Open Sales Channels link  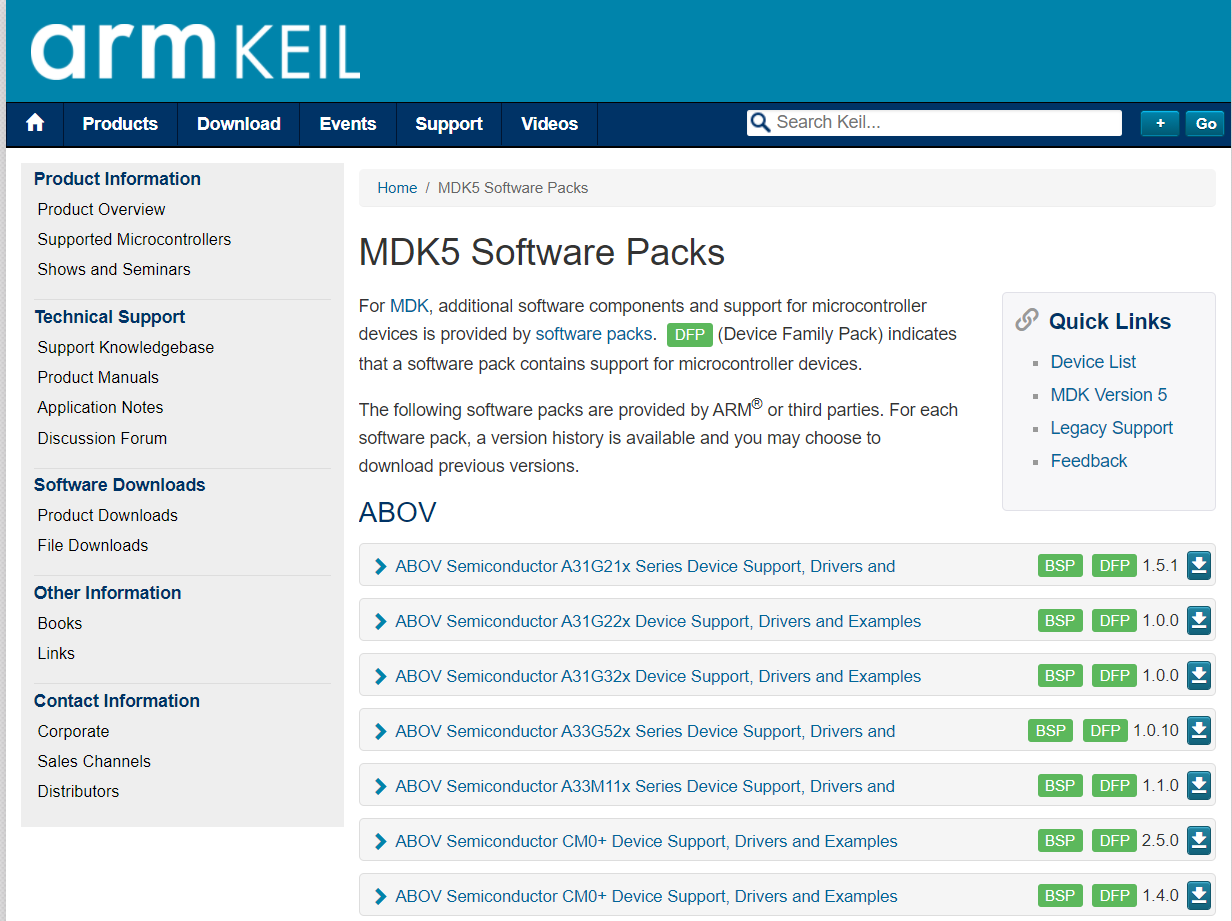(94, 761)
